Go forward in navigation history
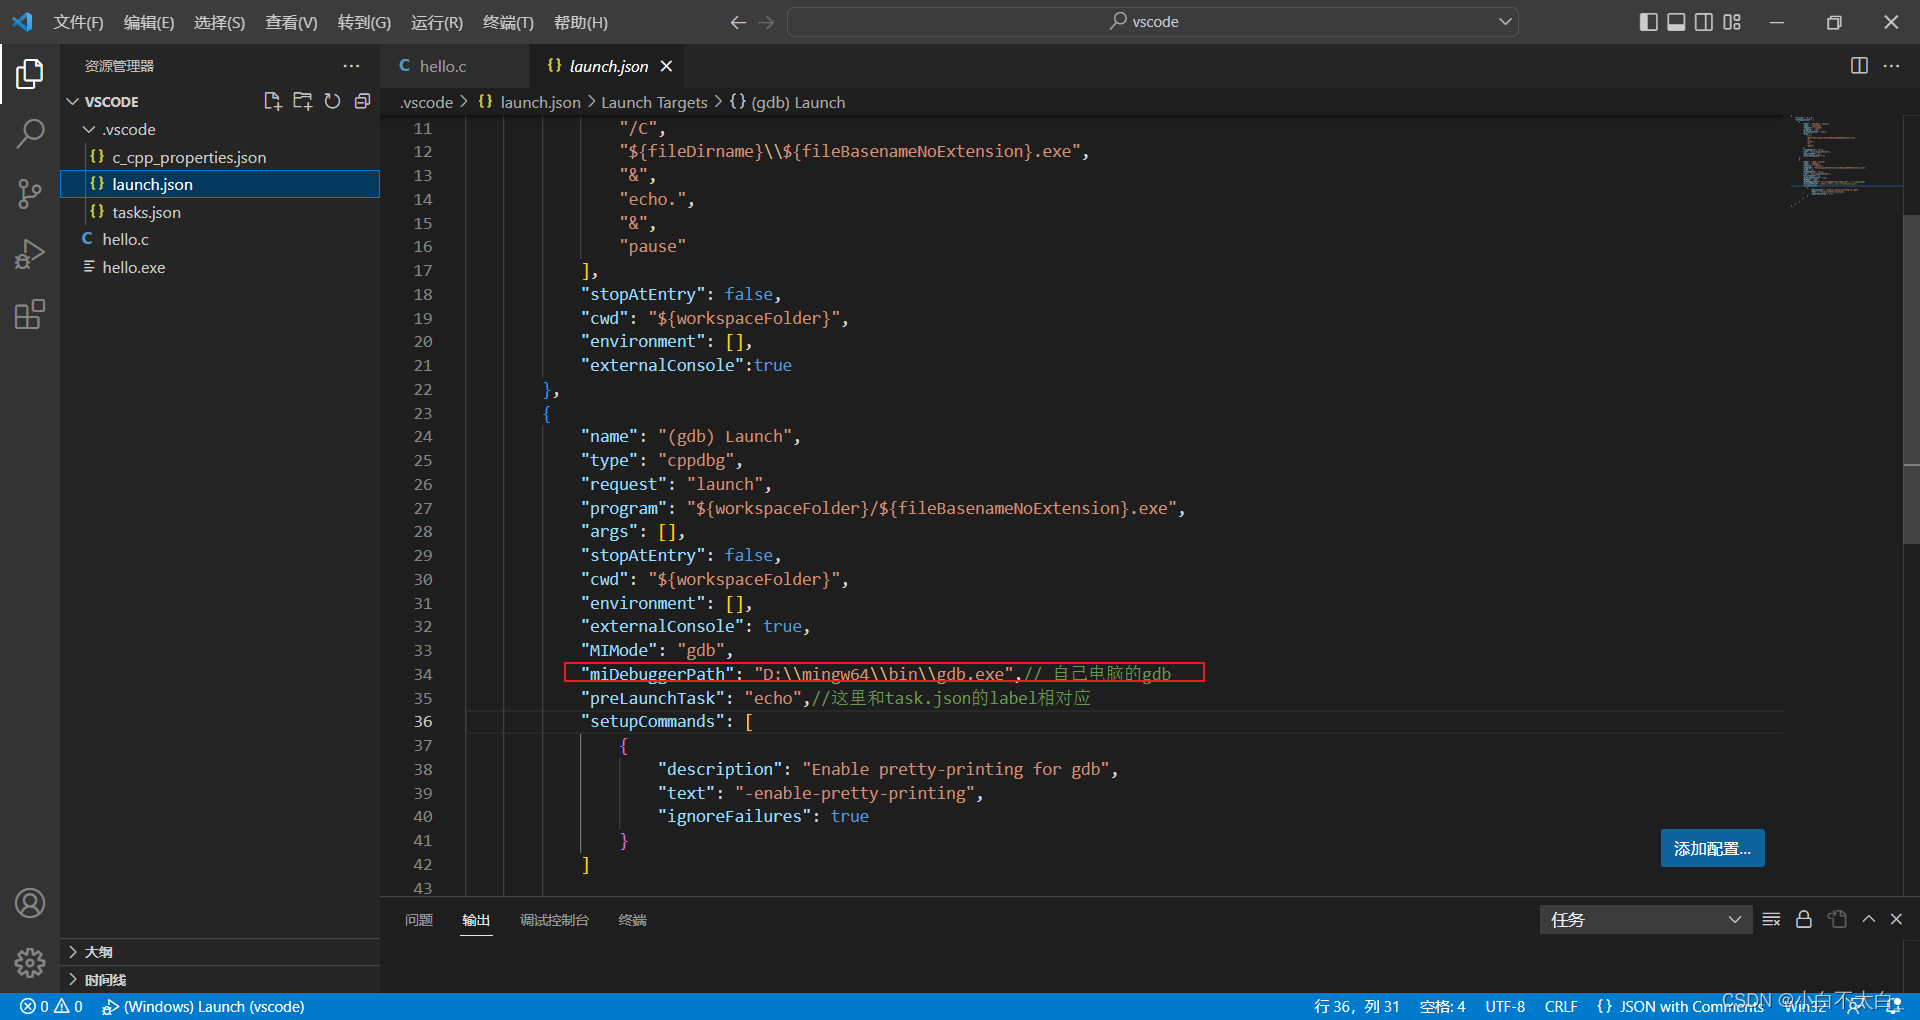 (766, 22)
